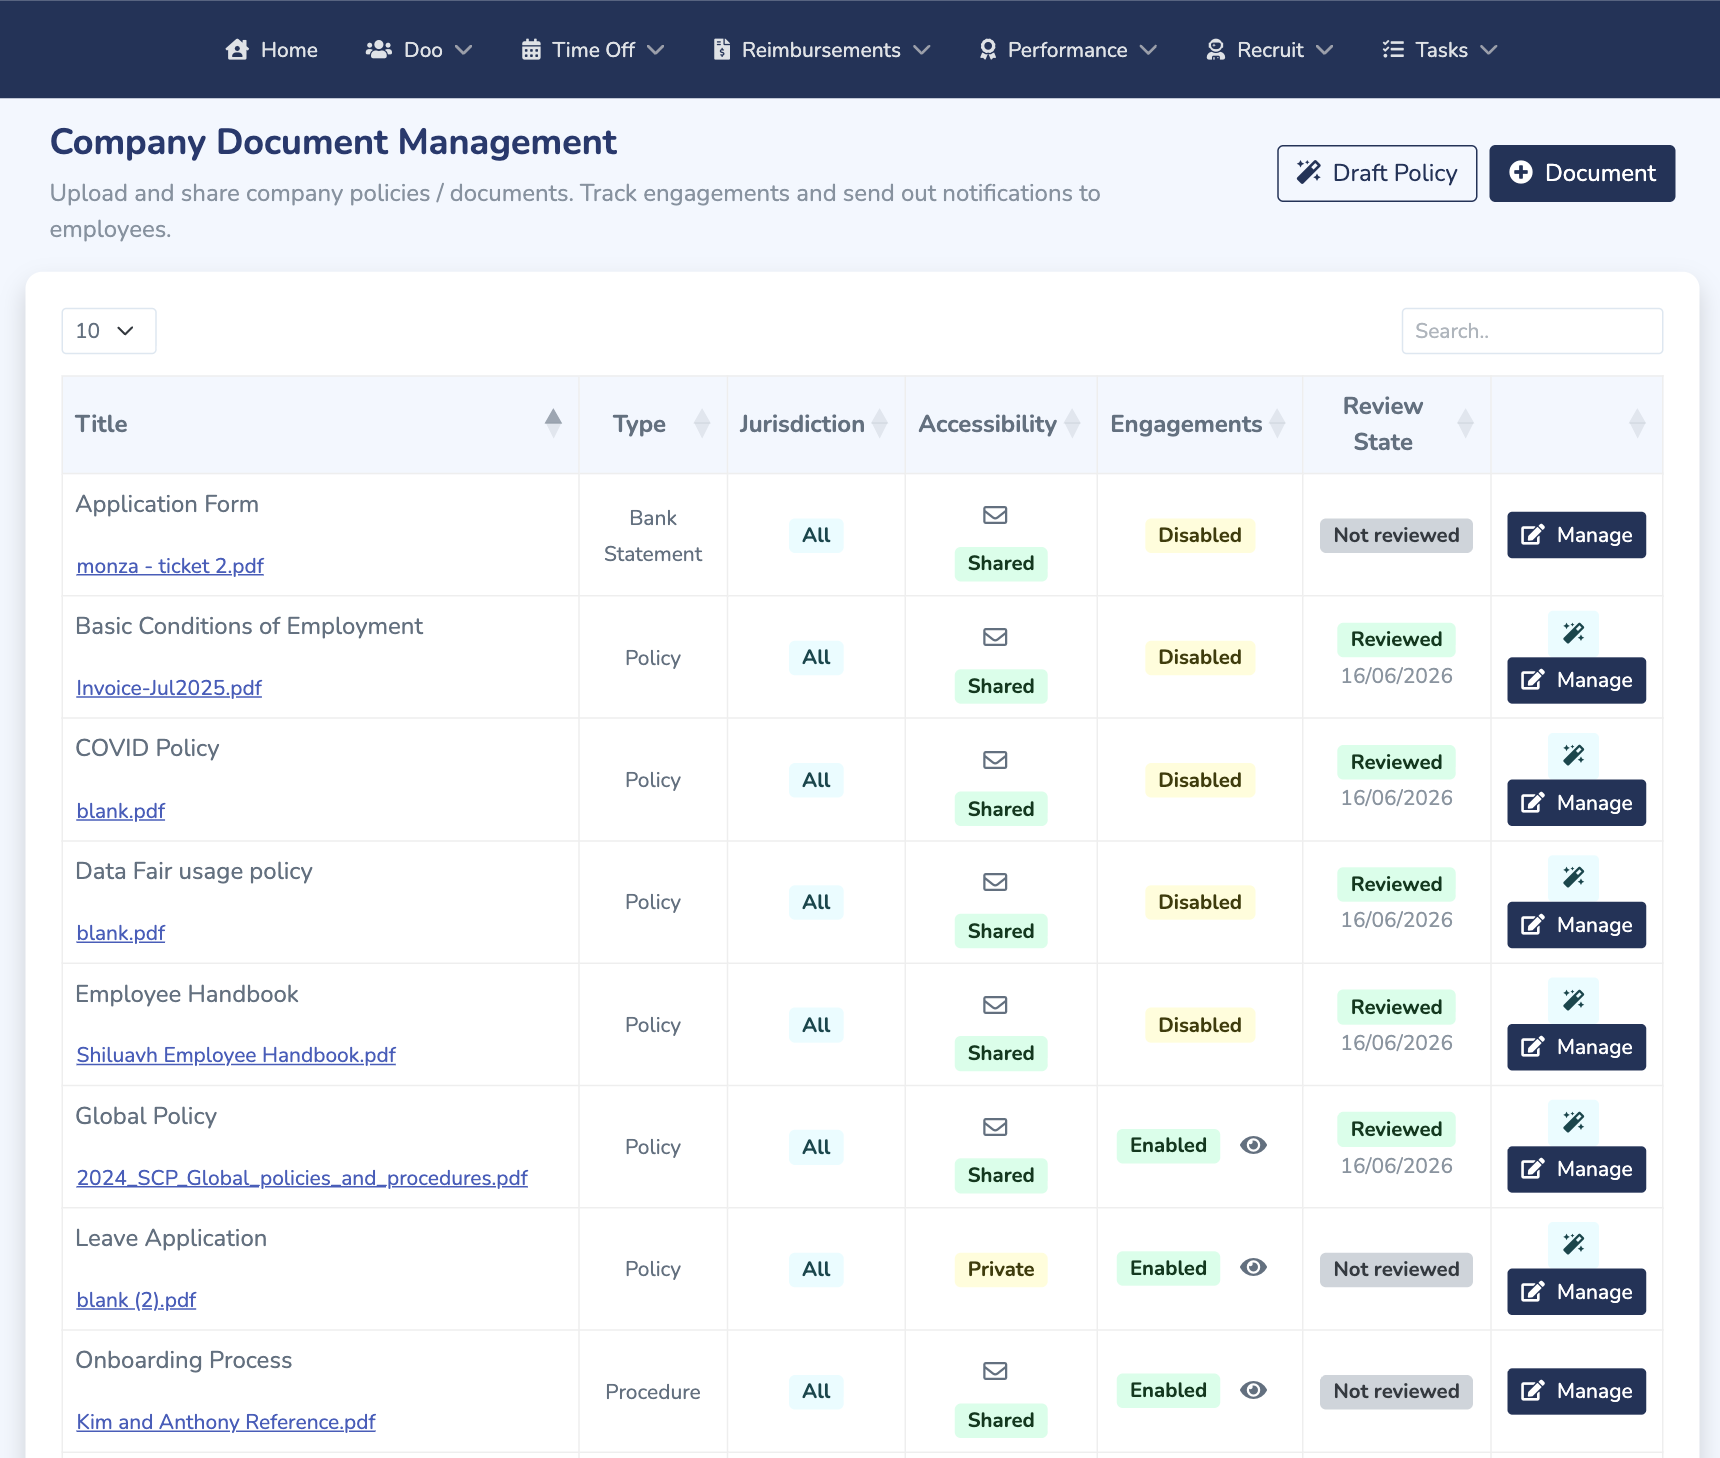Screen dimensions: 1720x1458
Task: Open the rows-per-page dropdown showing 10
Action: [x=109, y=331]
